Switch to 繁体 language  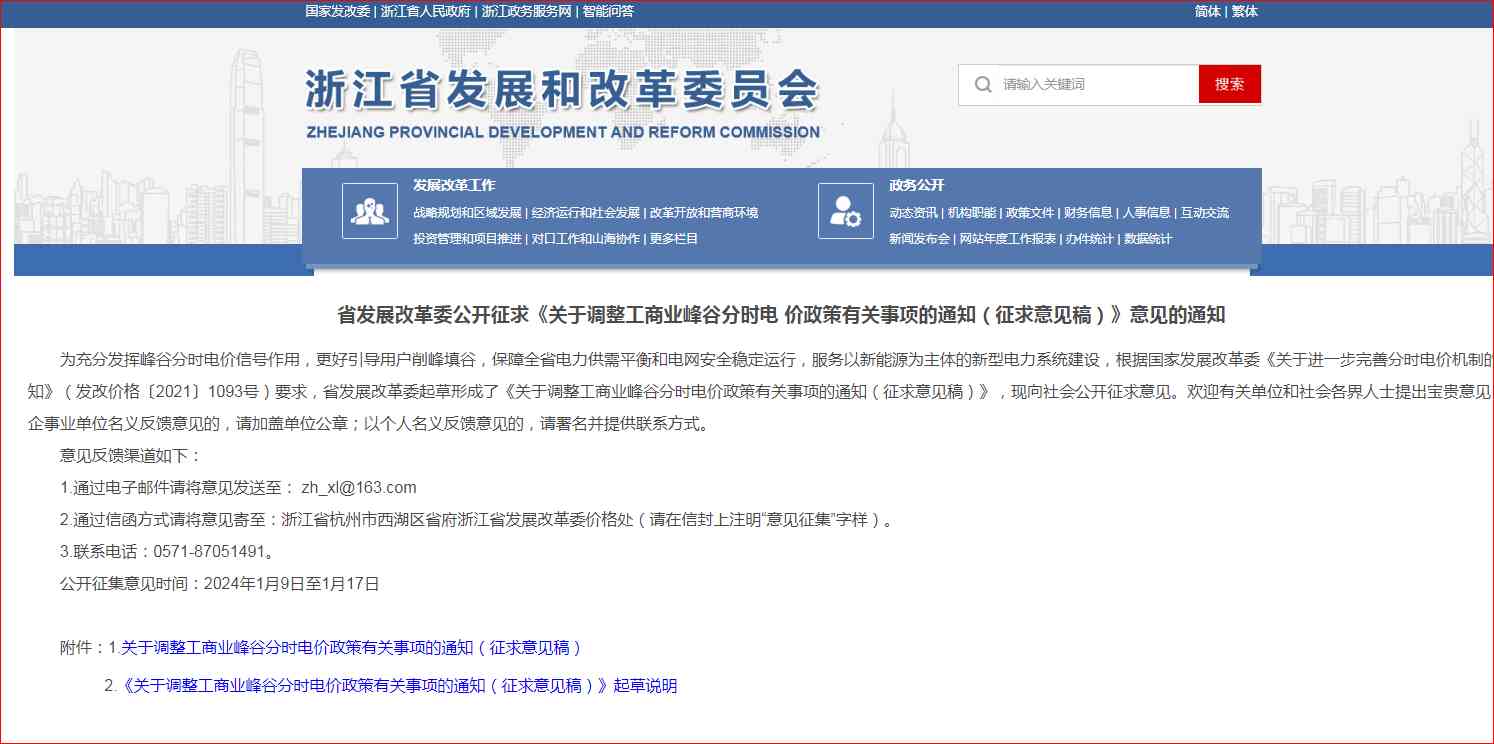(1245, 12)
